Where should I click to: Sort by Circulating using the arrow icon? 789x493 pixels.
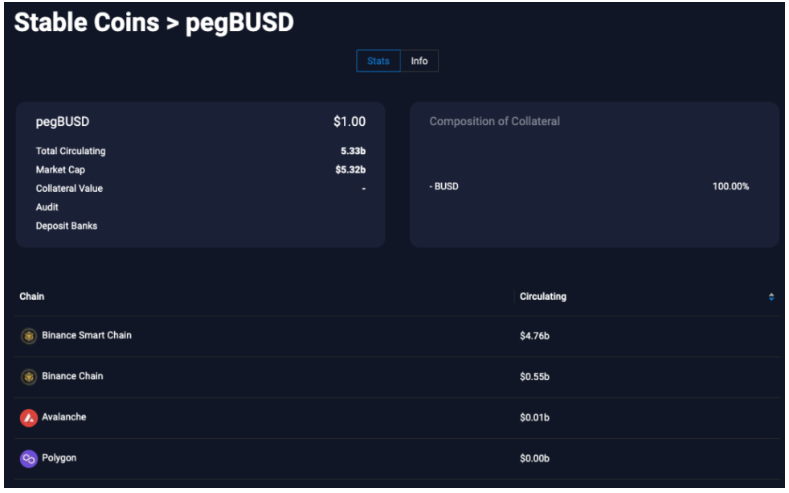click(771, 297)
